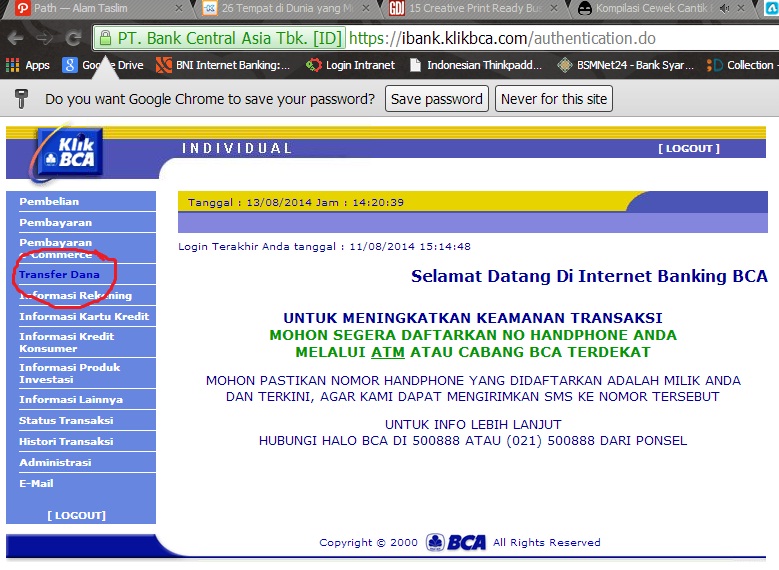
Task: Click the HUBUNGI HALO BCA DI 500888 line
Action: (x=473, y=440)
